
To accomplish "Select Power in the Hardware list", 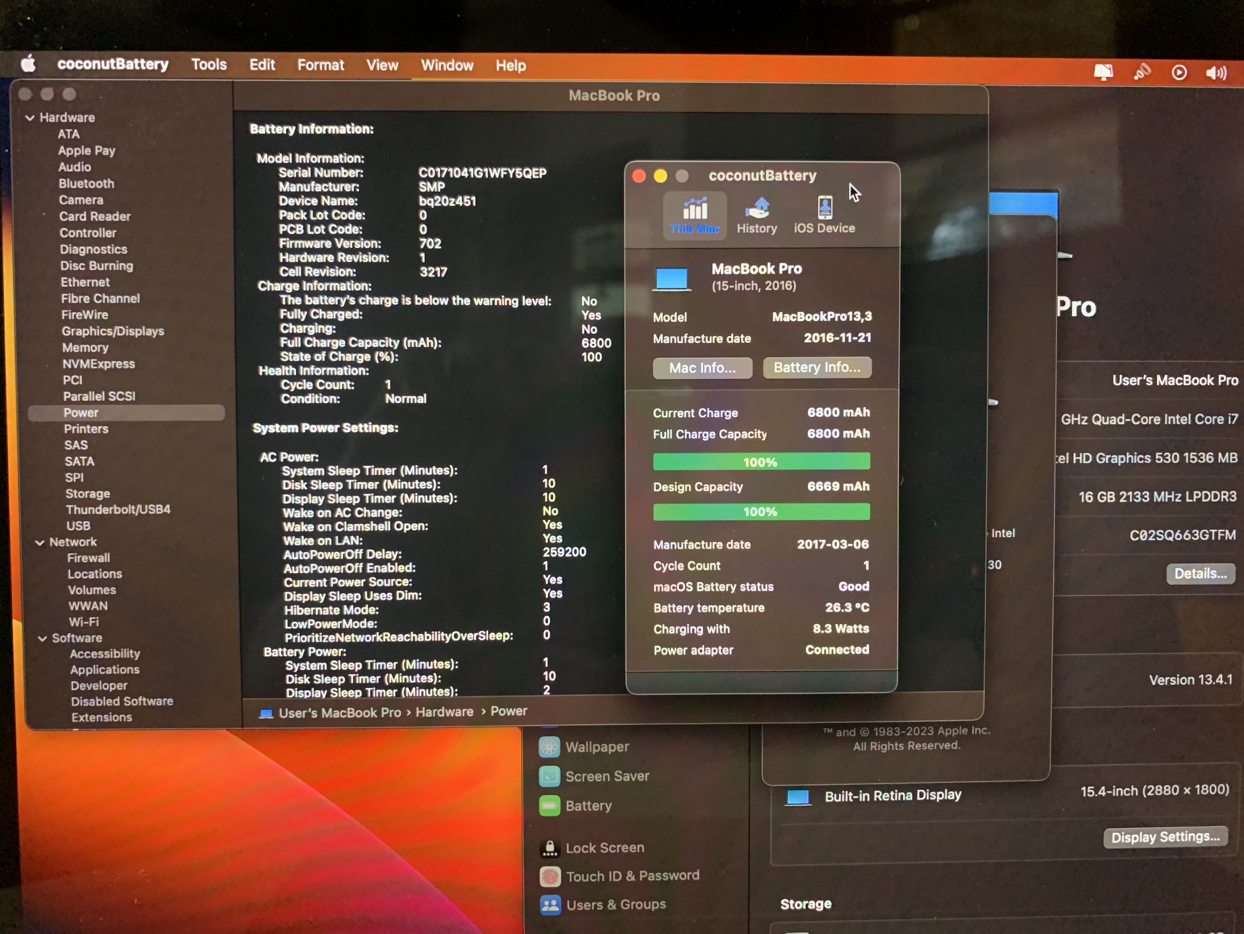I will pos(126,413).
